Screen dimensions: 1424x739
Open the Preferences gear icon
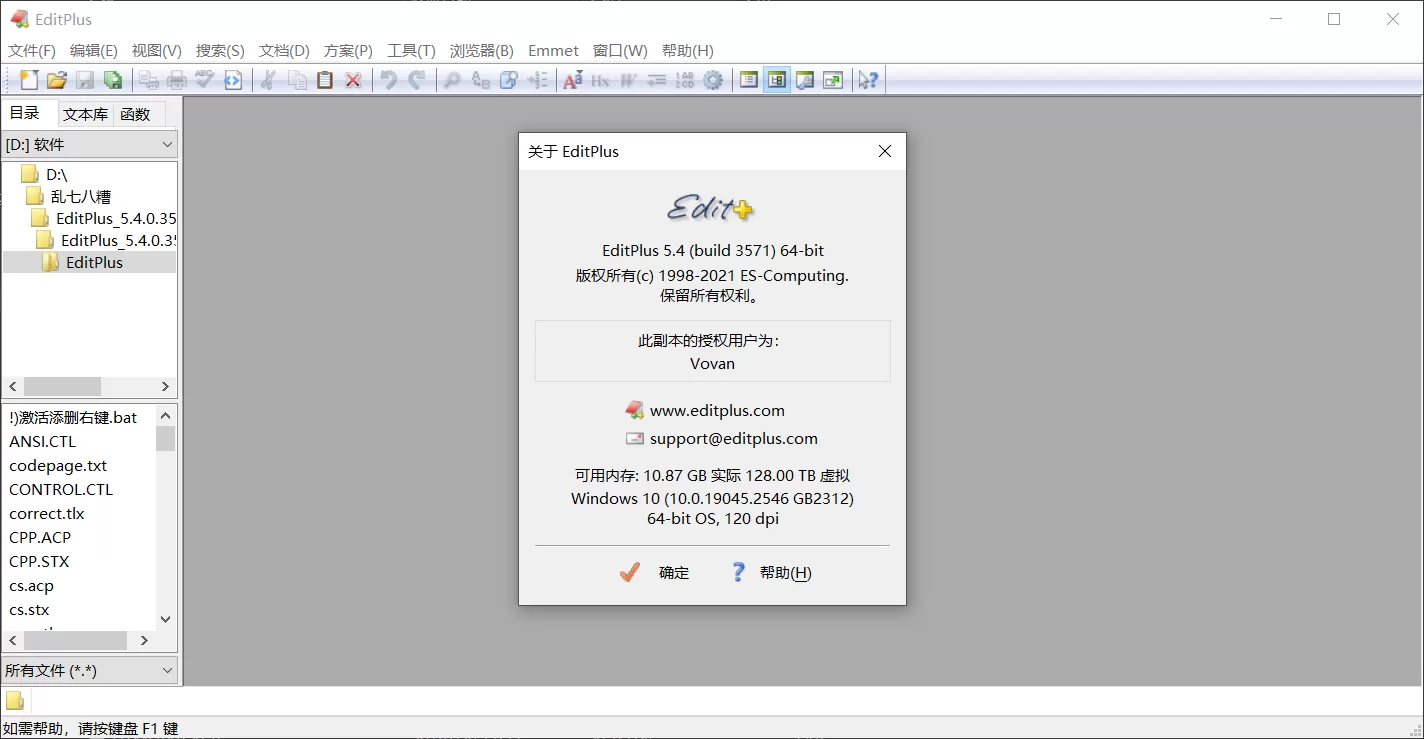pyautogui.click(x=713, y=80)
